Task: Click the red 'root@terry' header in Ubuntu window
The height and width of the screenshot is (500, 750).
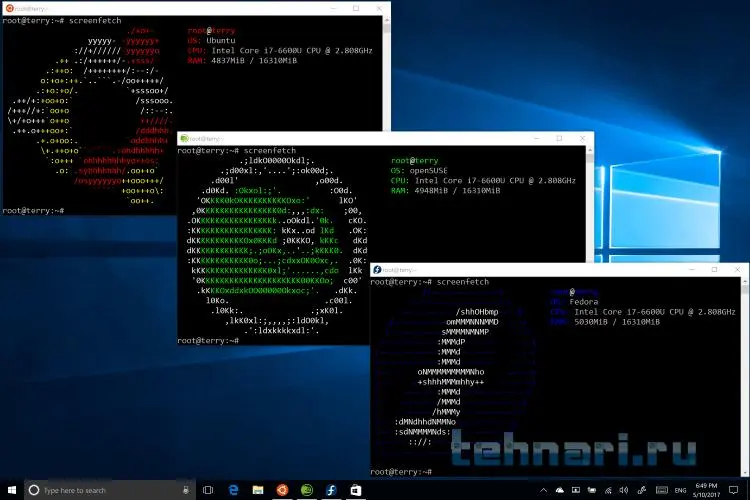Action: tap(211, 31)
